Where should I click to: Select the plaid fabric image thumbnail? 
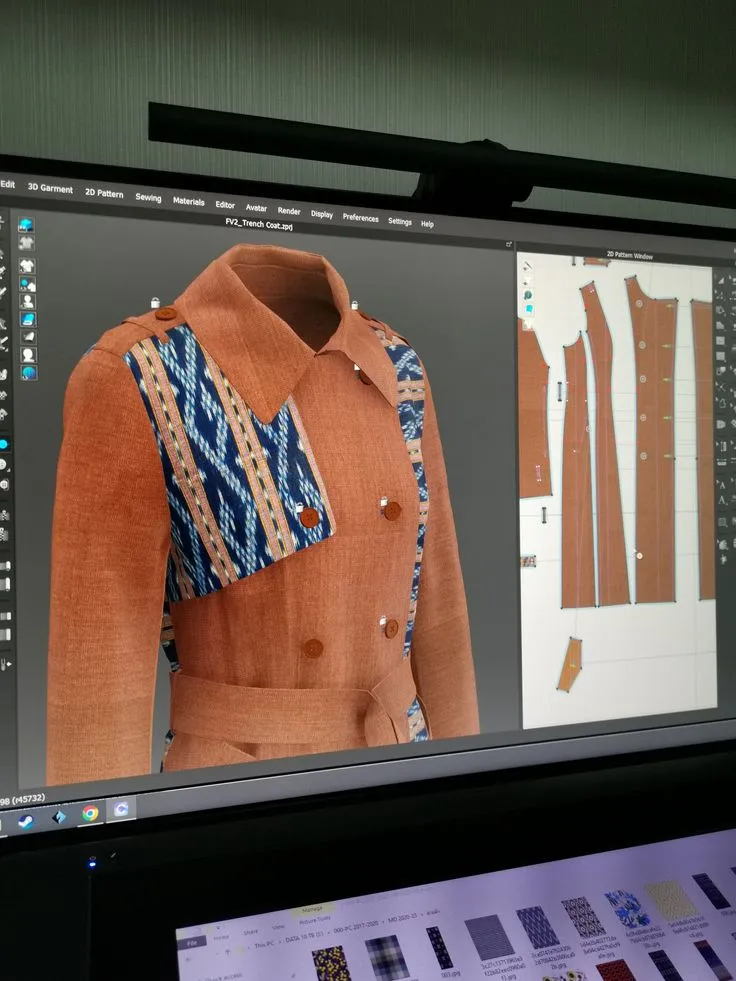point(387,957)
